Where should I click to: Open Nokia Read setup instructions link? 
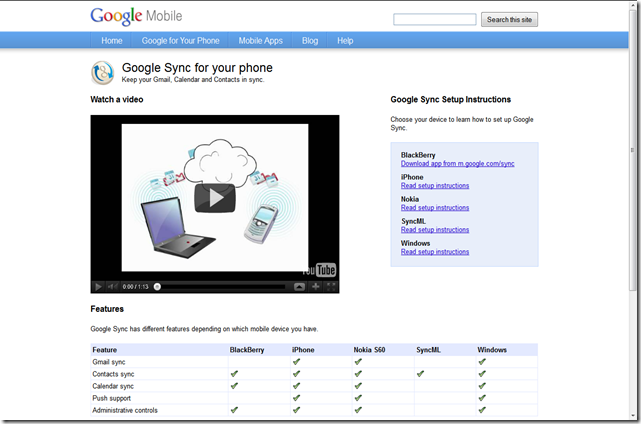(435, 208)
